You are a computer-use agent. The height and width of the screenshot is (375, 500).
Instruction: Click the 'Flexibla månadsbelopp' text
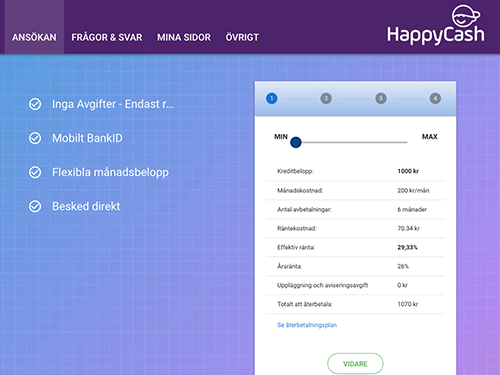tap(110, 173)
